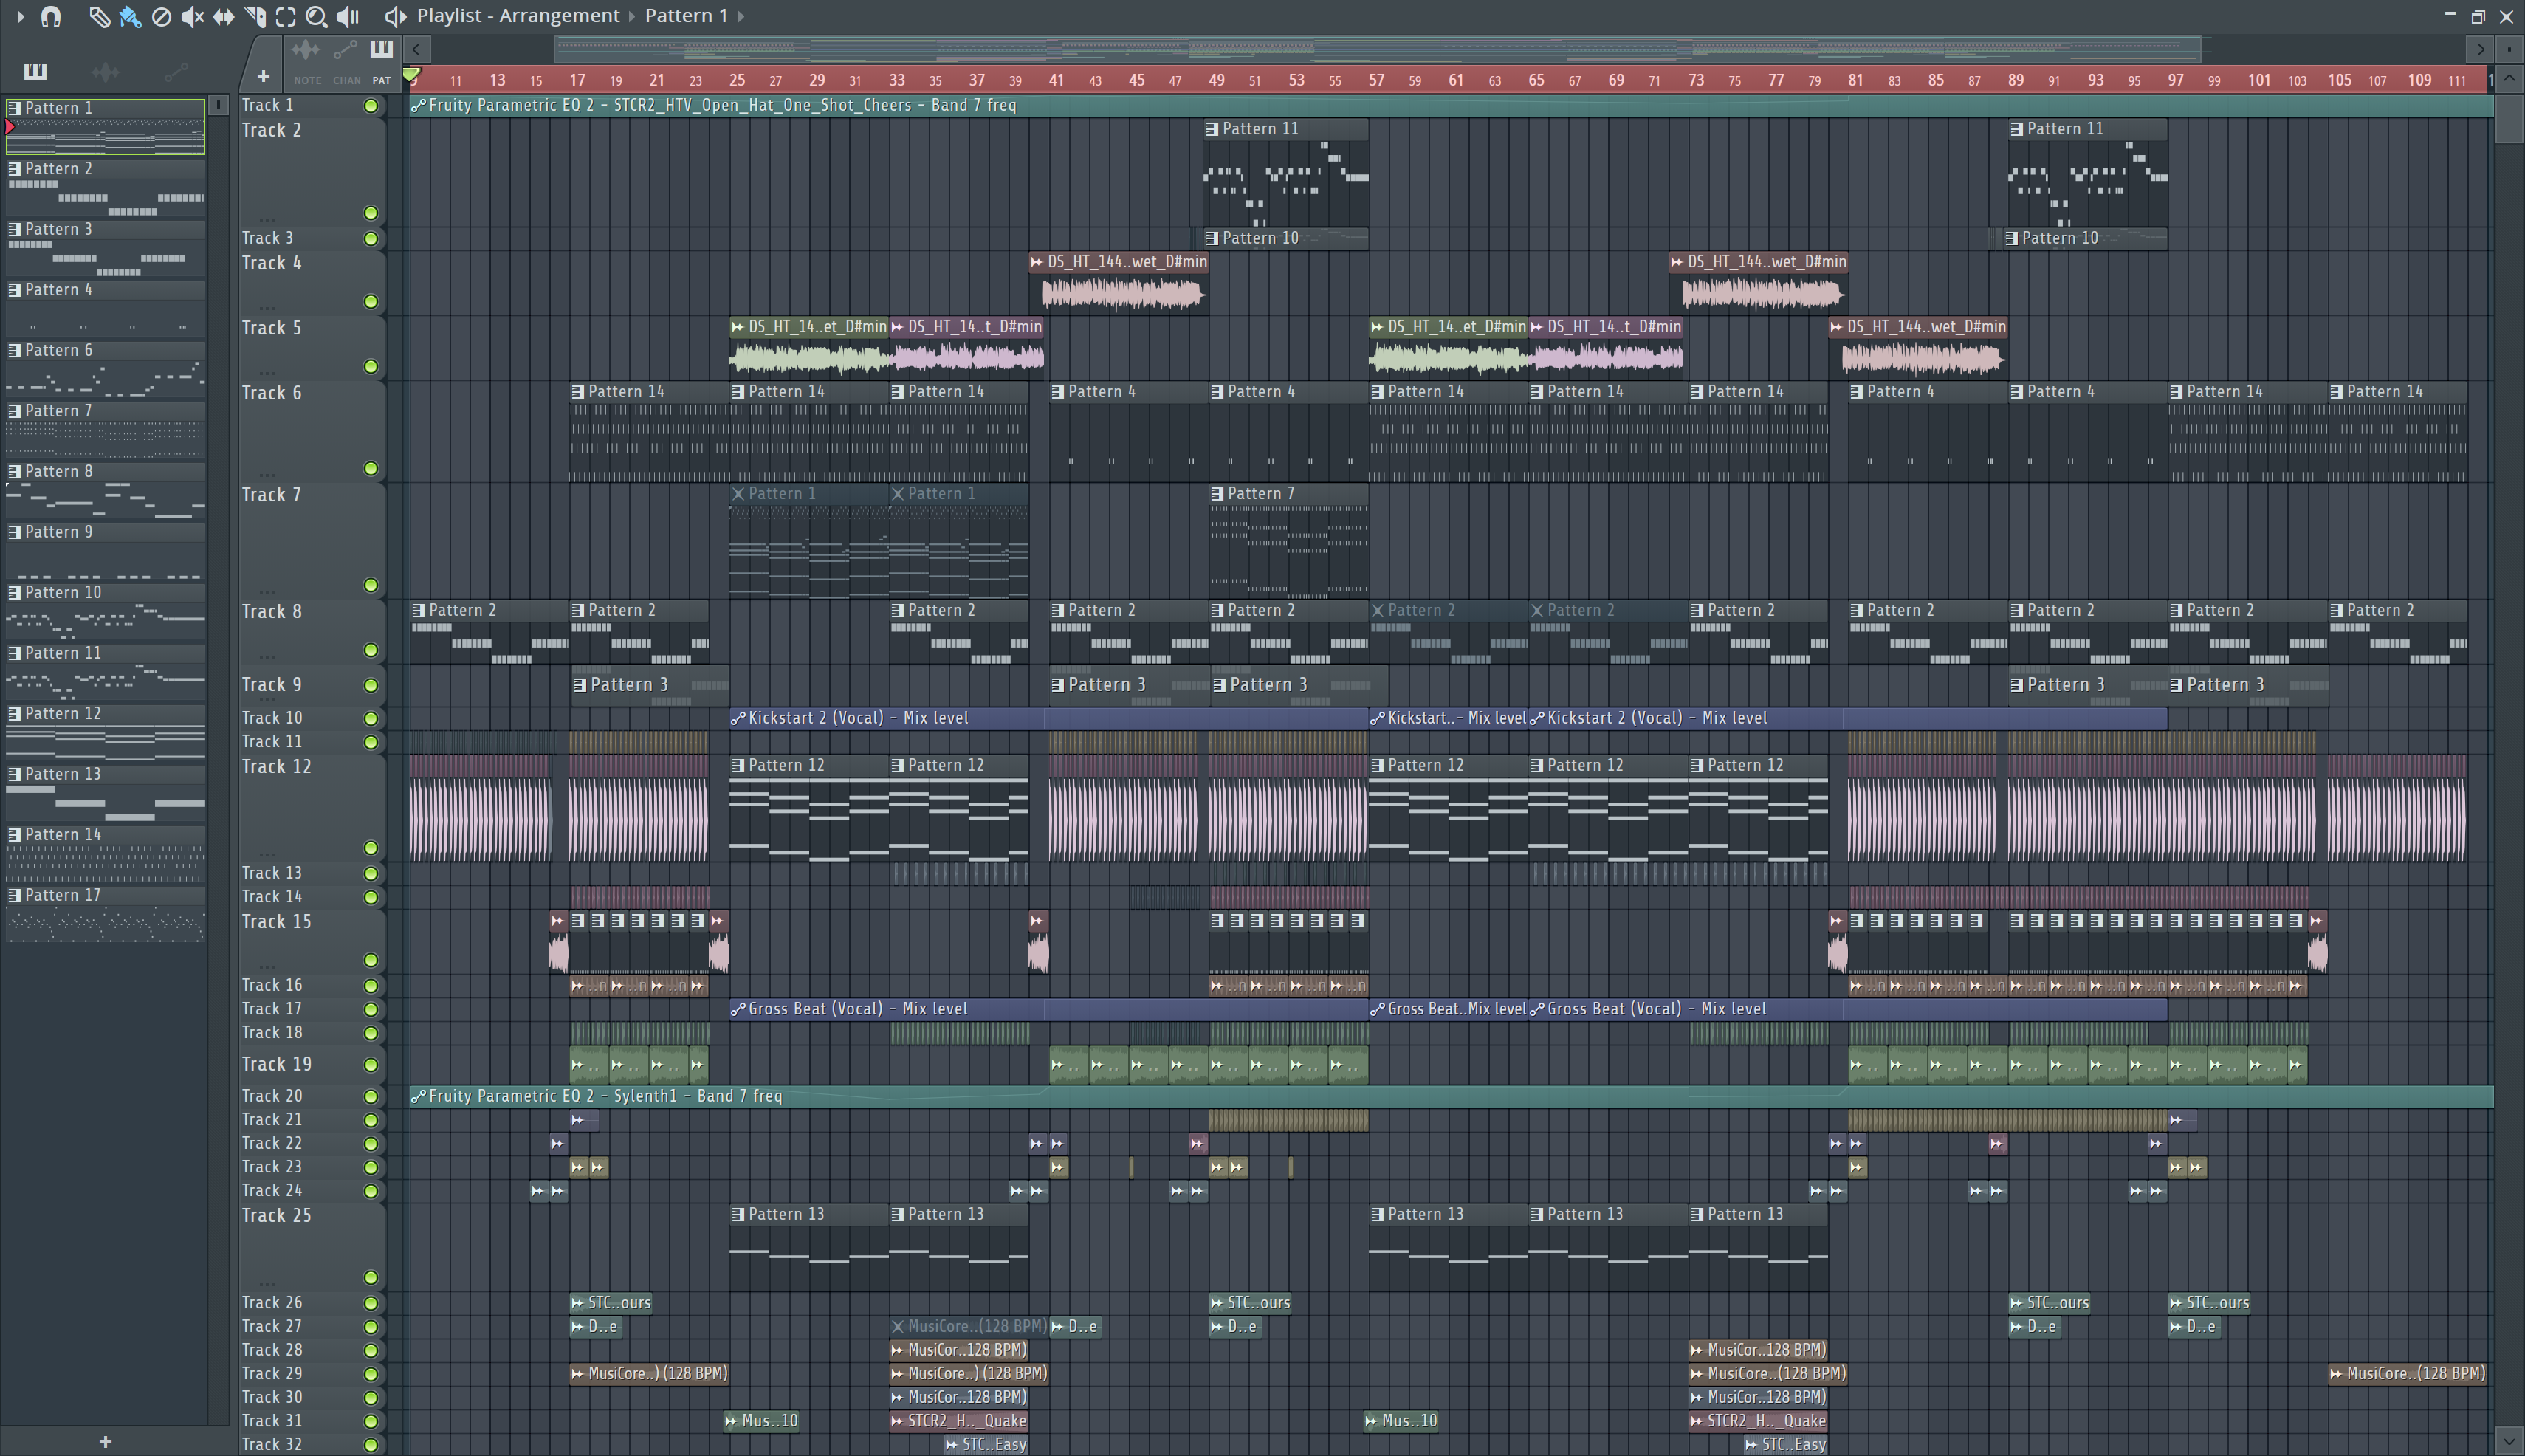Mute Track 10 with its green LED
2525x1456 pixels.
[x=371, y=718]
